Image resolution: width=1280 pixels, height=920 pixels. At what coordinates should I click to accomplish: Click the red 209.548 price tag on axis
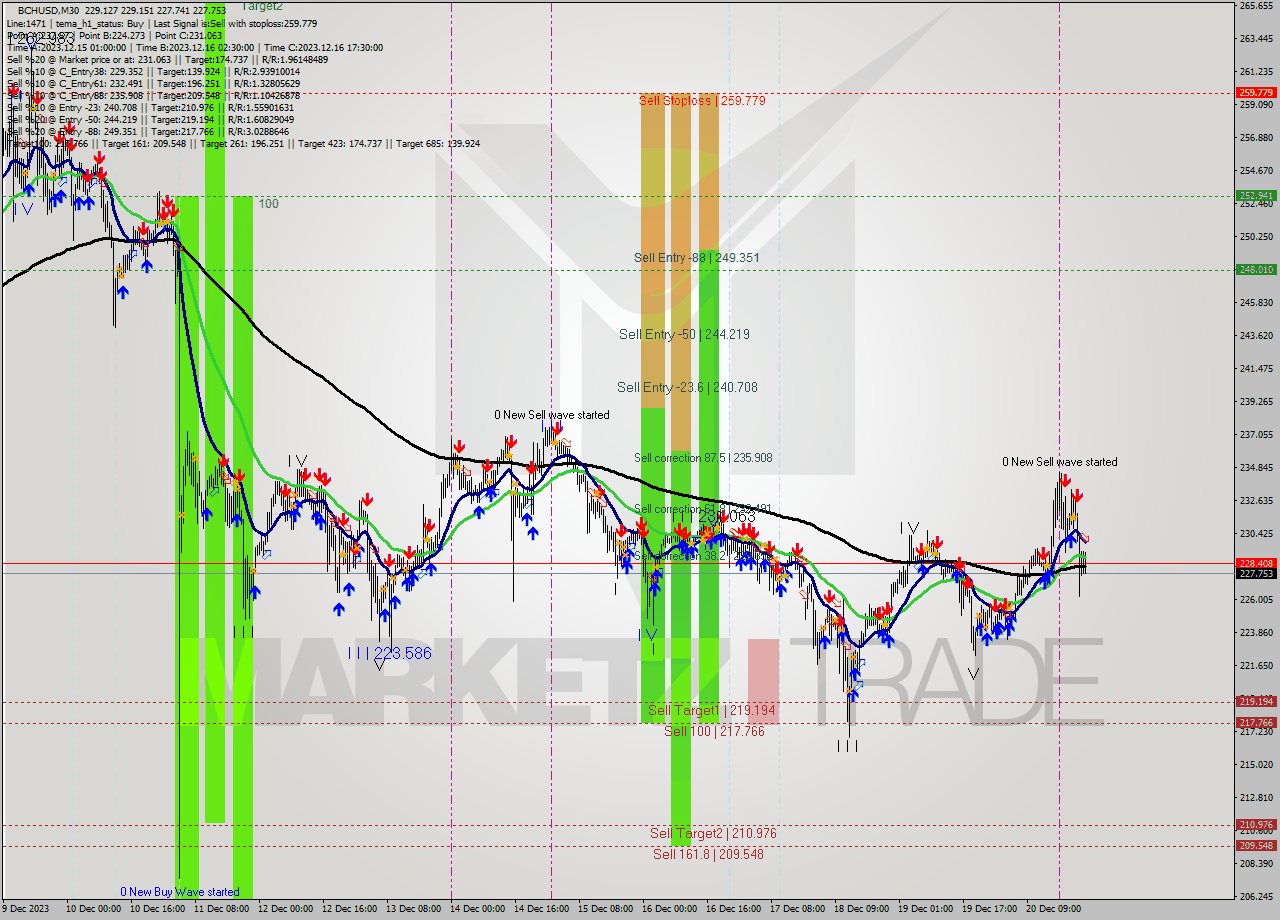(1256, 846)
